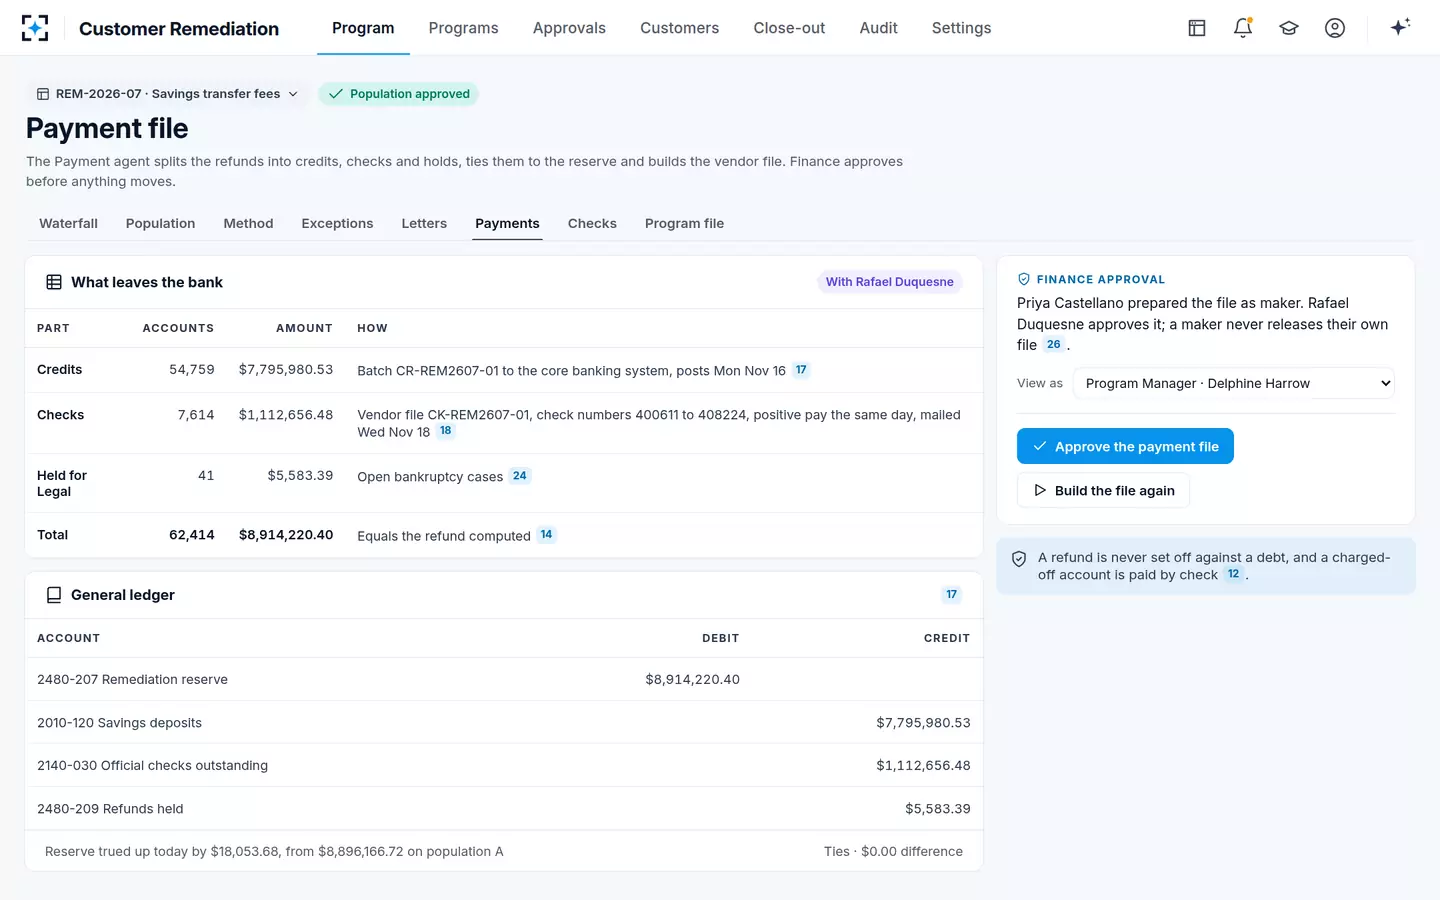Click reference badge 18 in Checks row
Image resolution: width=1440 pixels, height=900 pixels.
click(446, 431)
